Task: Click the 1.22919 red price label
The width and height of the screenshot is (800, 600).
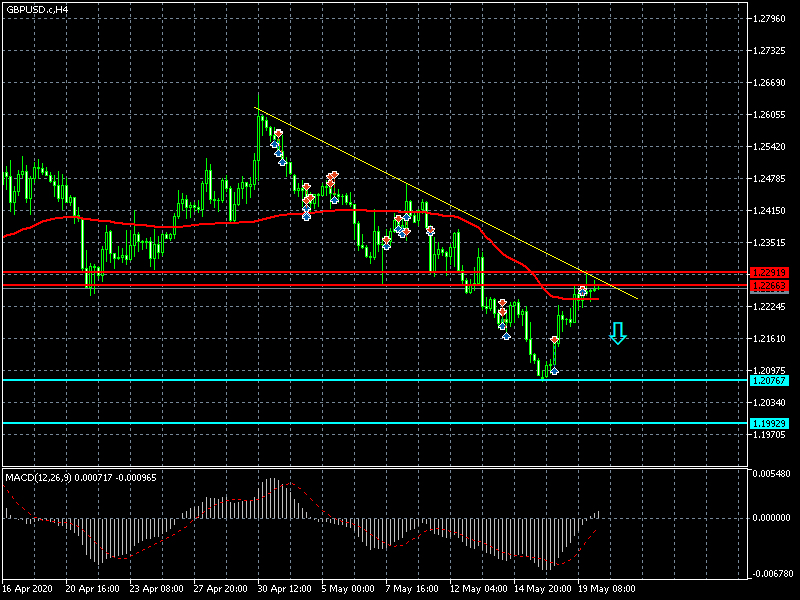Action: pyautogui.click(x=768, y=272)
